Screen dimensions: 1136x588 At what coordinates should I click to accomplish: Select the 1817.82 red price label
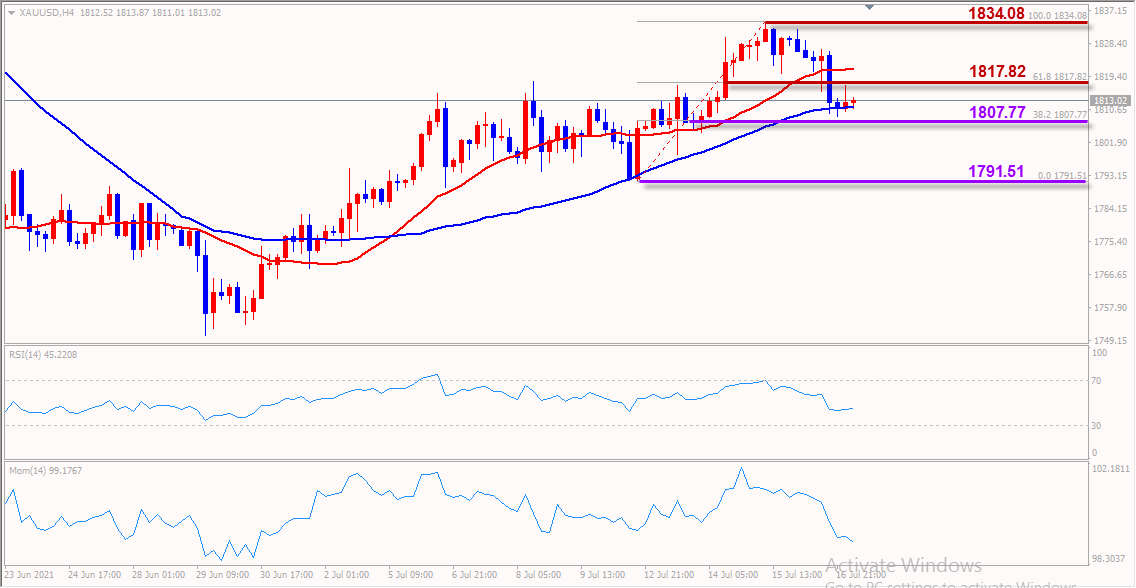click(997, 72)
